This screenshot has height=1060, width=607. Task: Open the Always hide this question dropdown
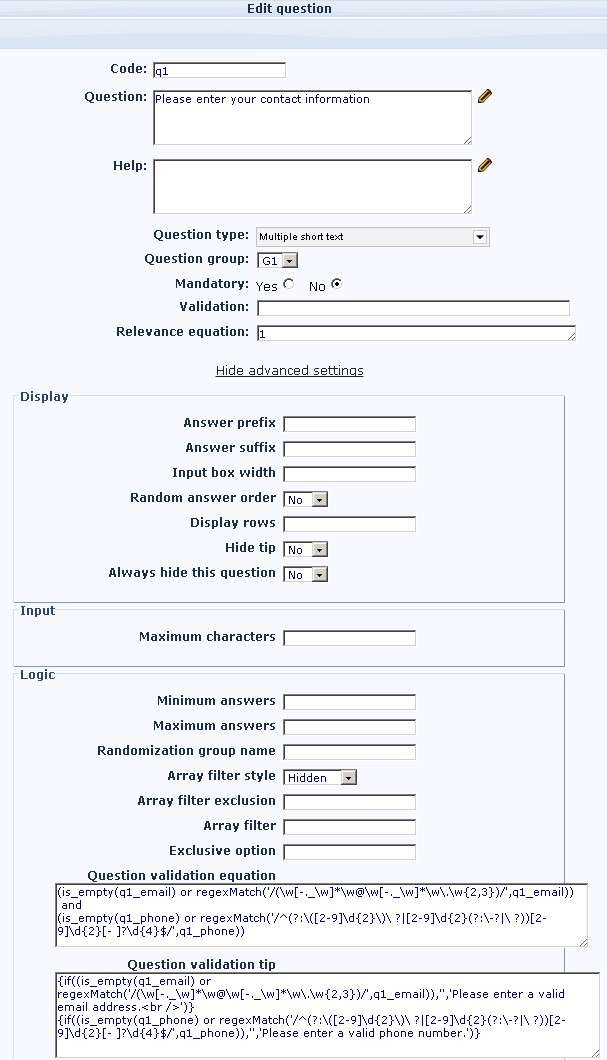pos(306,575)
